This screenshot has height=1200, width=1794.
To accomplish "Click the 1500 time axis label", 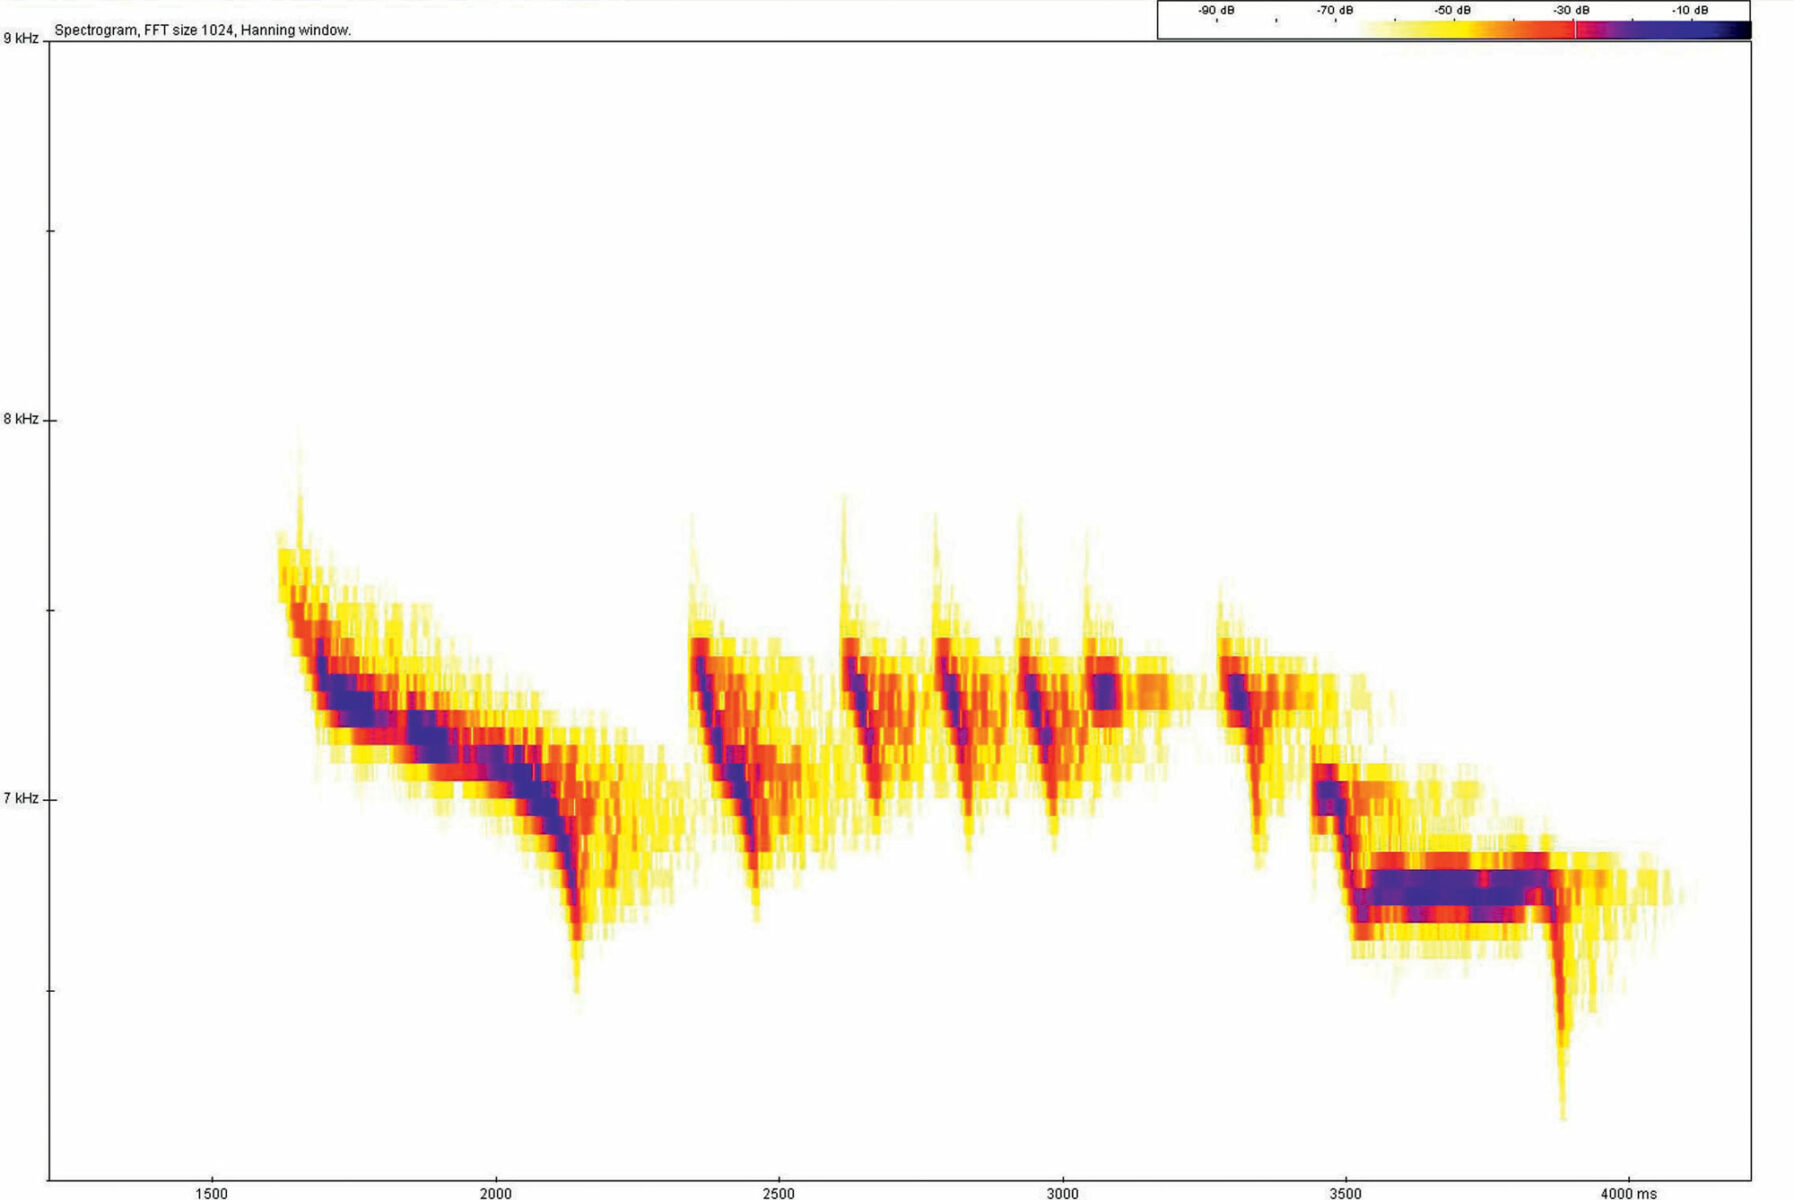I will pyautogui.click(x=211, y=1193).
